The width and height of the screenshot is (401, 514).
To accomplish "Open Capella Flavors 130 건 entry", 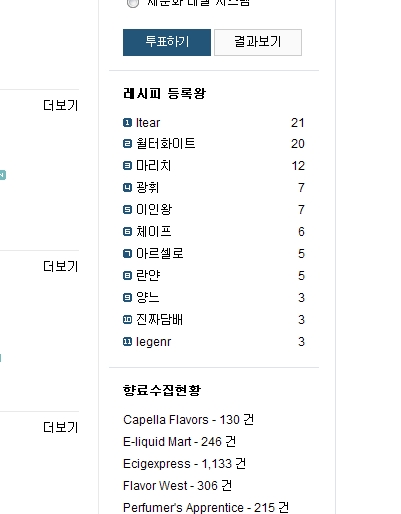I will pos(188,420).
